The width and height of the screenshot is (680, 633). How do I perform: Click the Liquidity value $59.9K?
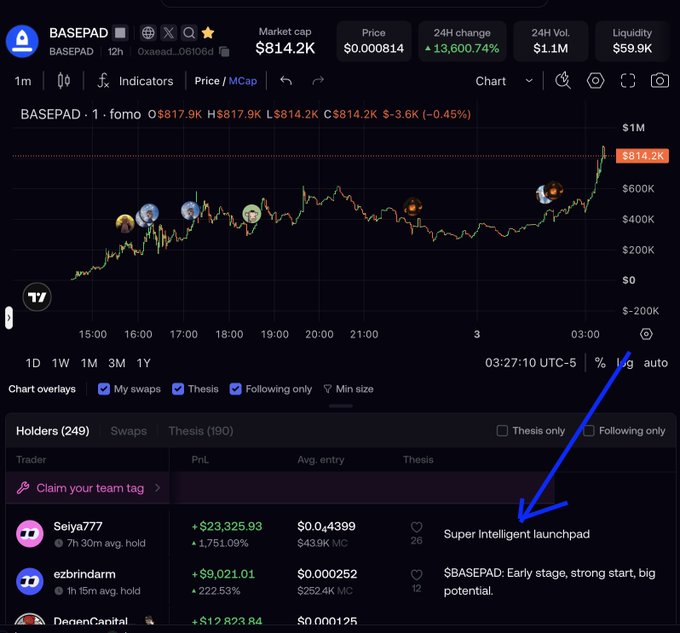point(632,48)
